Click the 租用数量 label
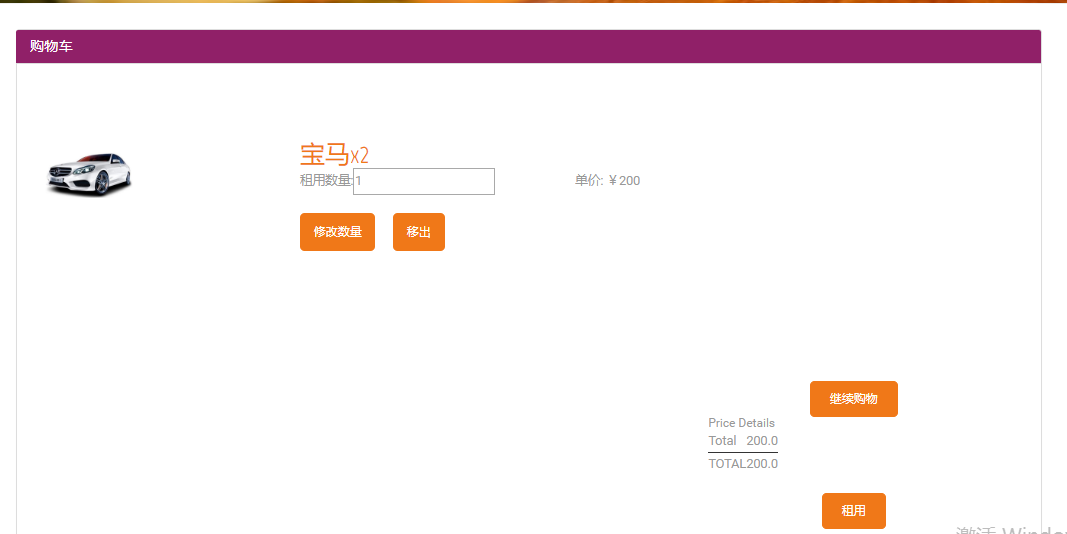This screenshot has height=534, width=1067. [x=326, y=180]
